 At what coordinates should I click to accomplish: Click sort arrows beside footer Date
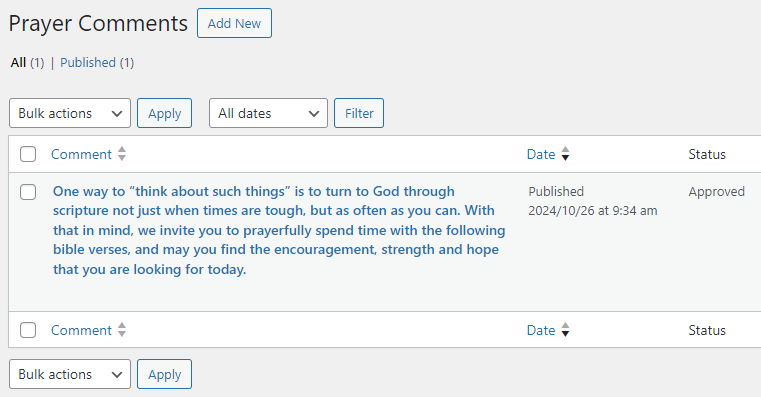pos(565,330)
